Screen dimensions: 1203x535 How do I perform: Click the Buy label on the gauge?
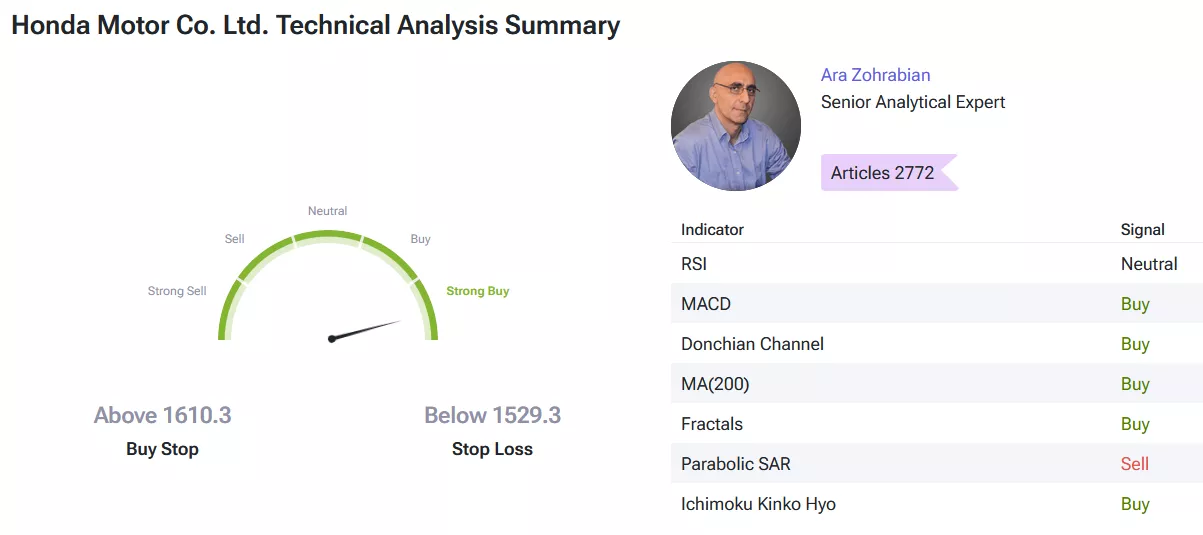(x=421, y=239)
